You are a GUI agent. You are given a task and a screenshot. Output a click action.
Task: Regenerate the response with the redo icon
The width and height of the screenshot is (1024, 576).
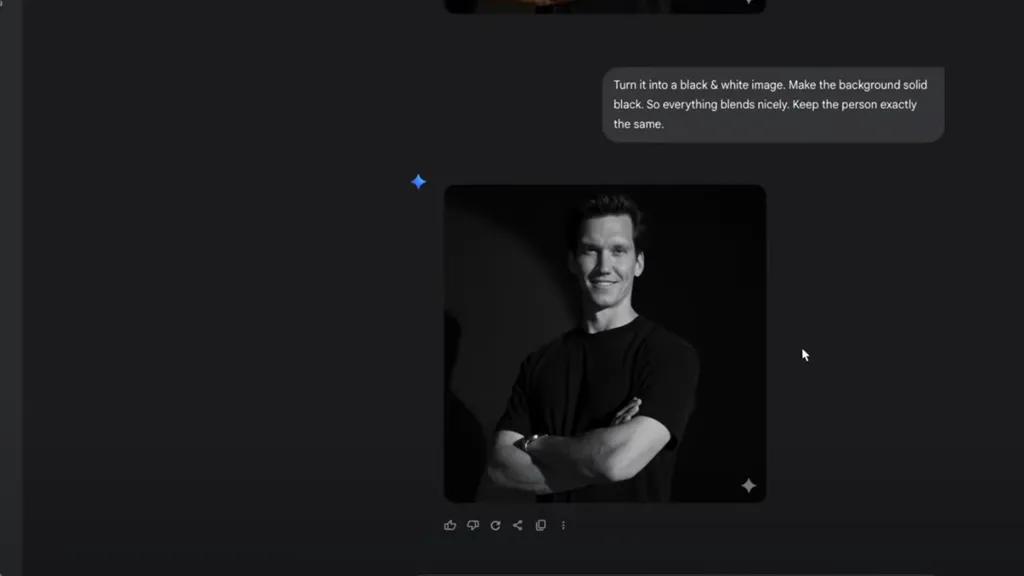coord(495,525)
